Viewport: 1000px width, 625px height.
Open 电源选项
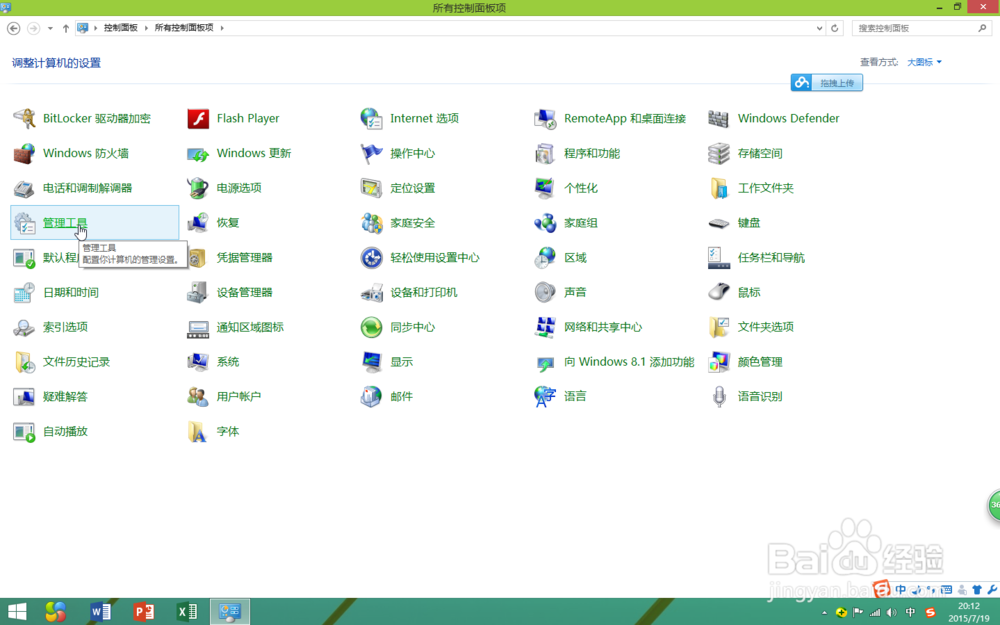click(x=238, y=187)
